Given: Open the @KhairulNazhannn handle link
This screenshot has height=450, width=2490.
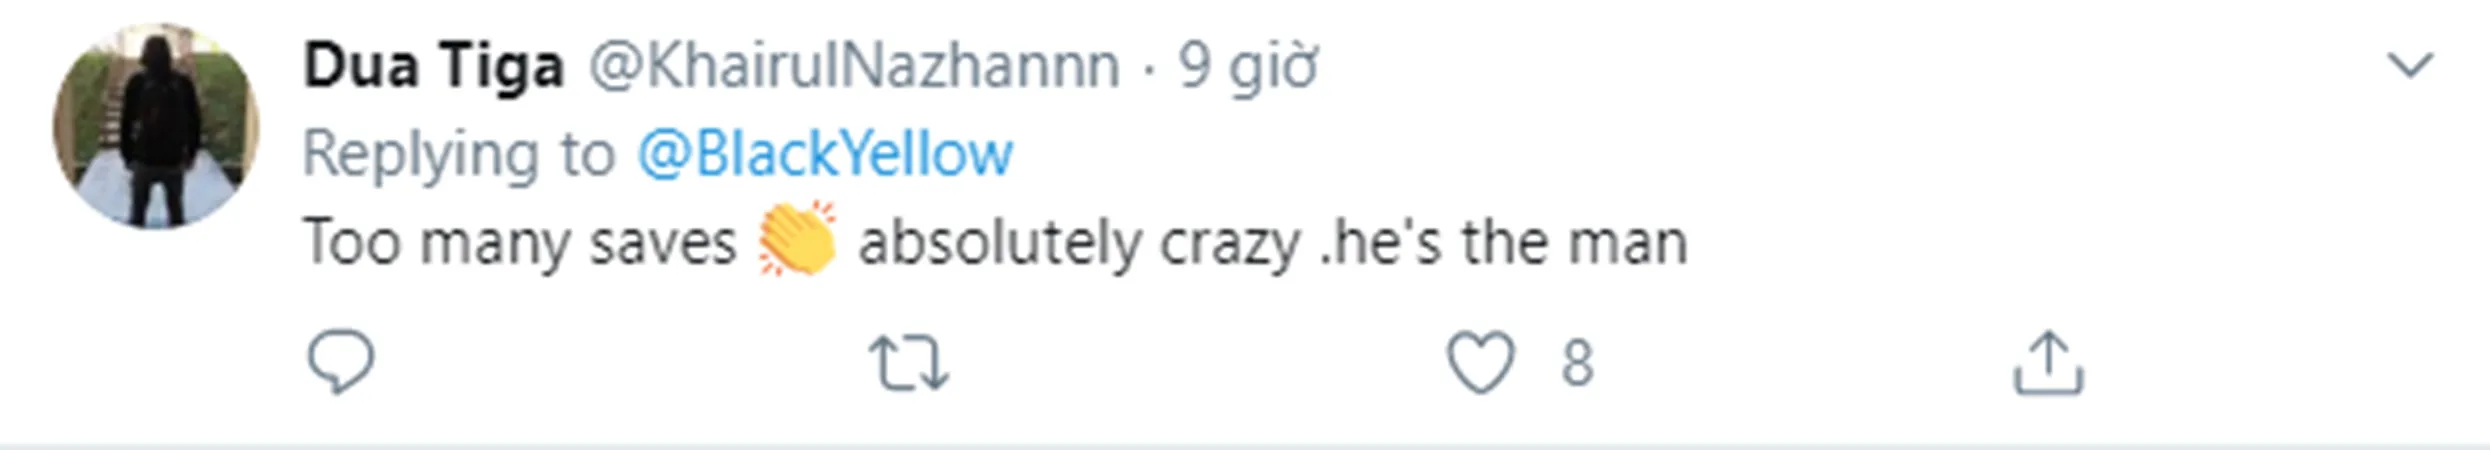Looking at the screenshot, I should [x=853, y=67].
